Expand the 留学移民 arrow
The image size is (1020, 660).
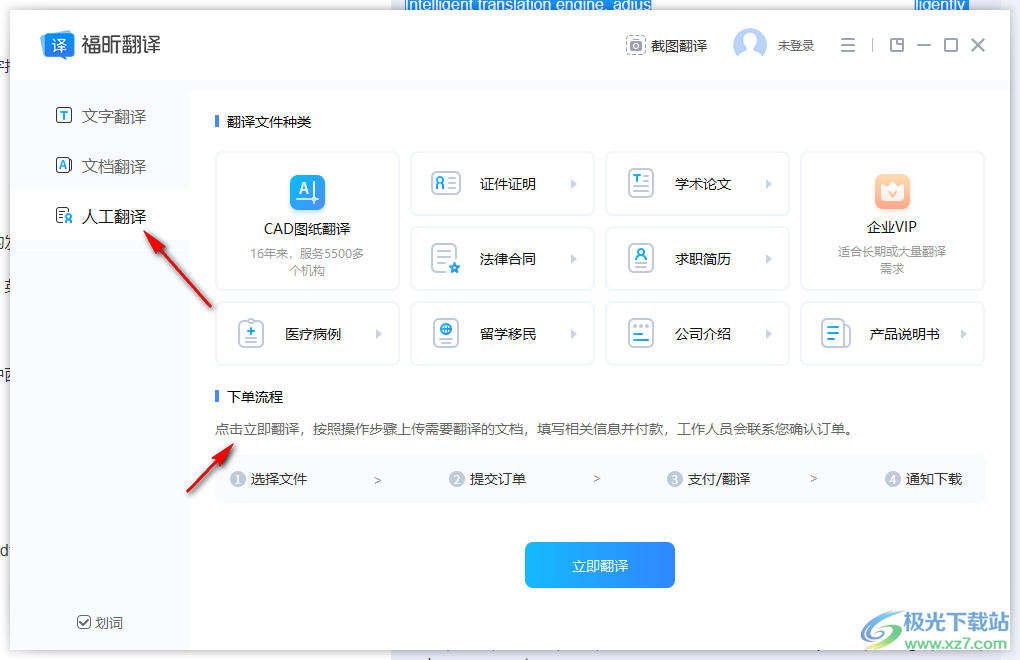tap(574, 334)
